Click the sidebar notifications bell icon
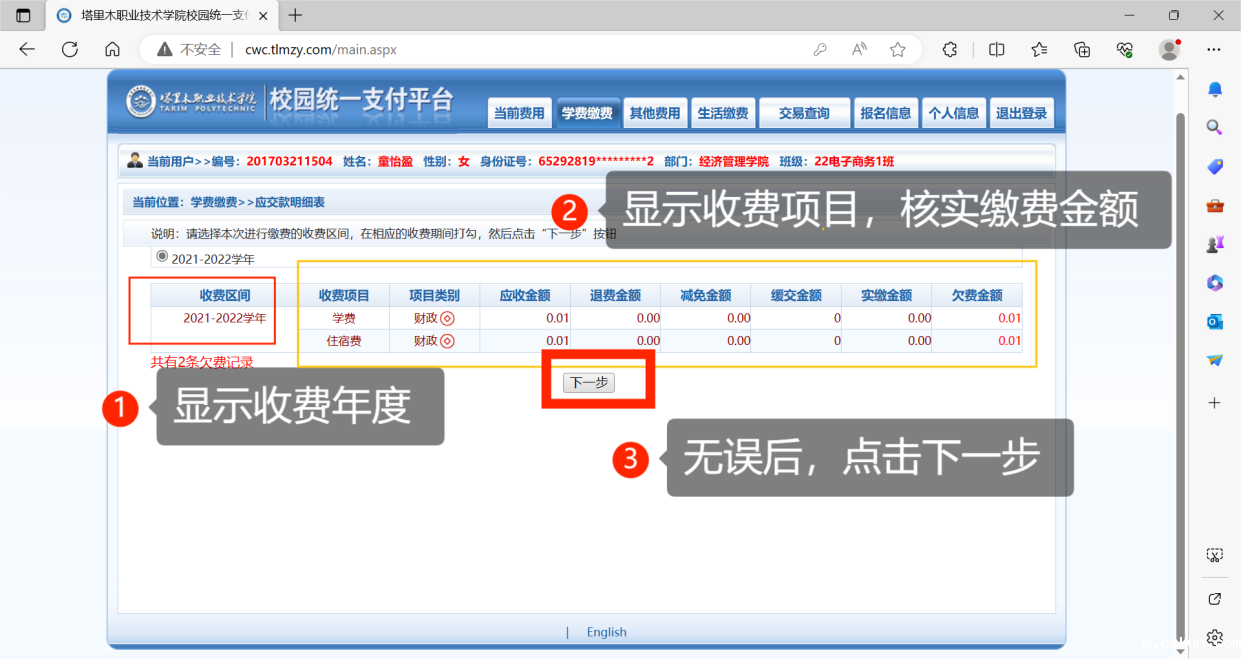Screen dimensions: 1241x659 (1215, 90)
